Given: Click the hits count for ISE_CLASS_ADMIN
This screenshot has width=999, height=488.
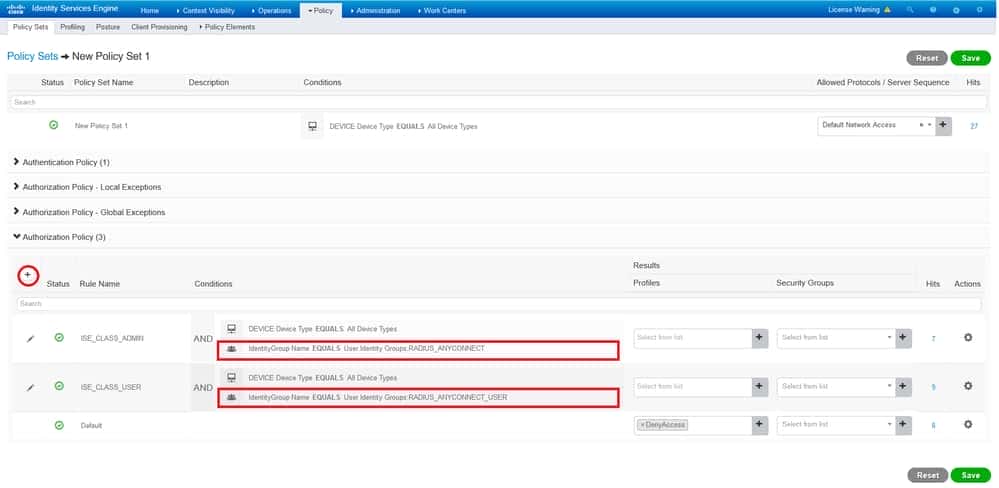Looking at the screenshot, I should click(x=933, y=339).
